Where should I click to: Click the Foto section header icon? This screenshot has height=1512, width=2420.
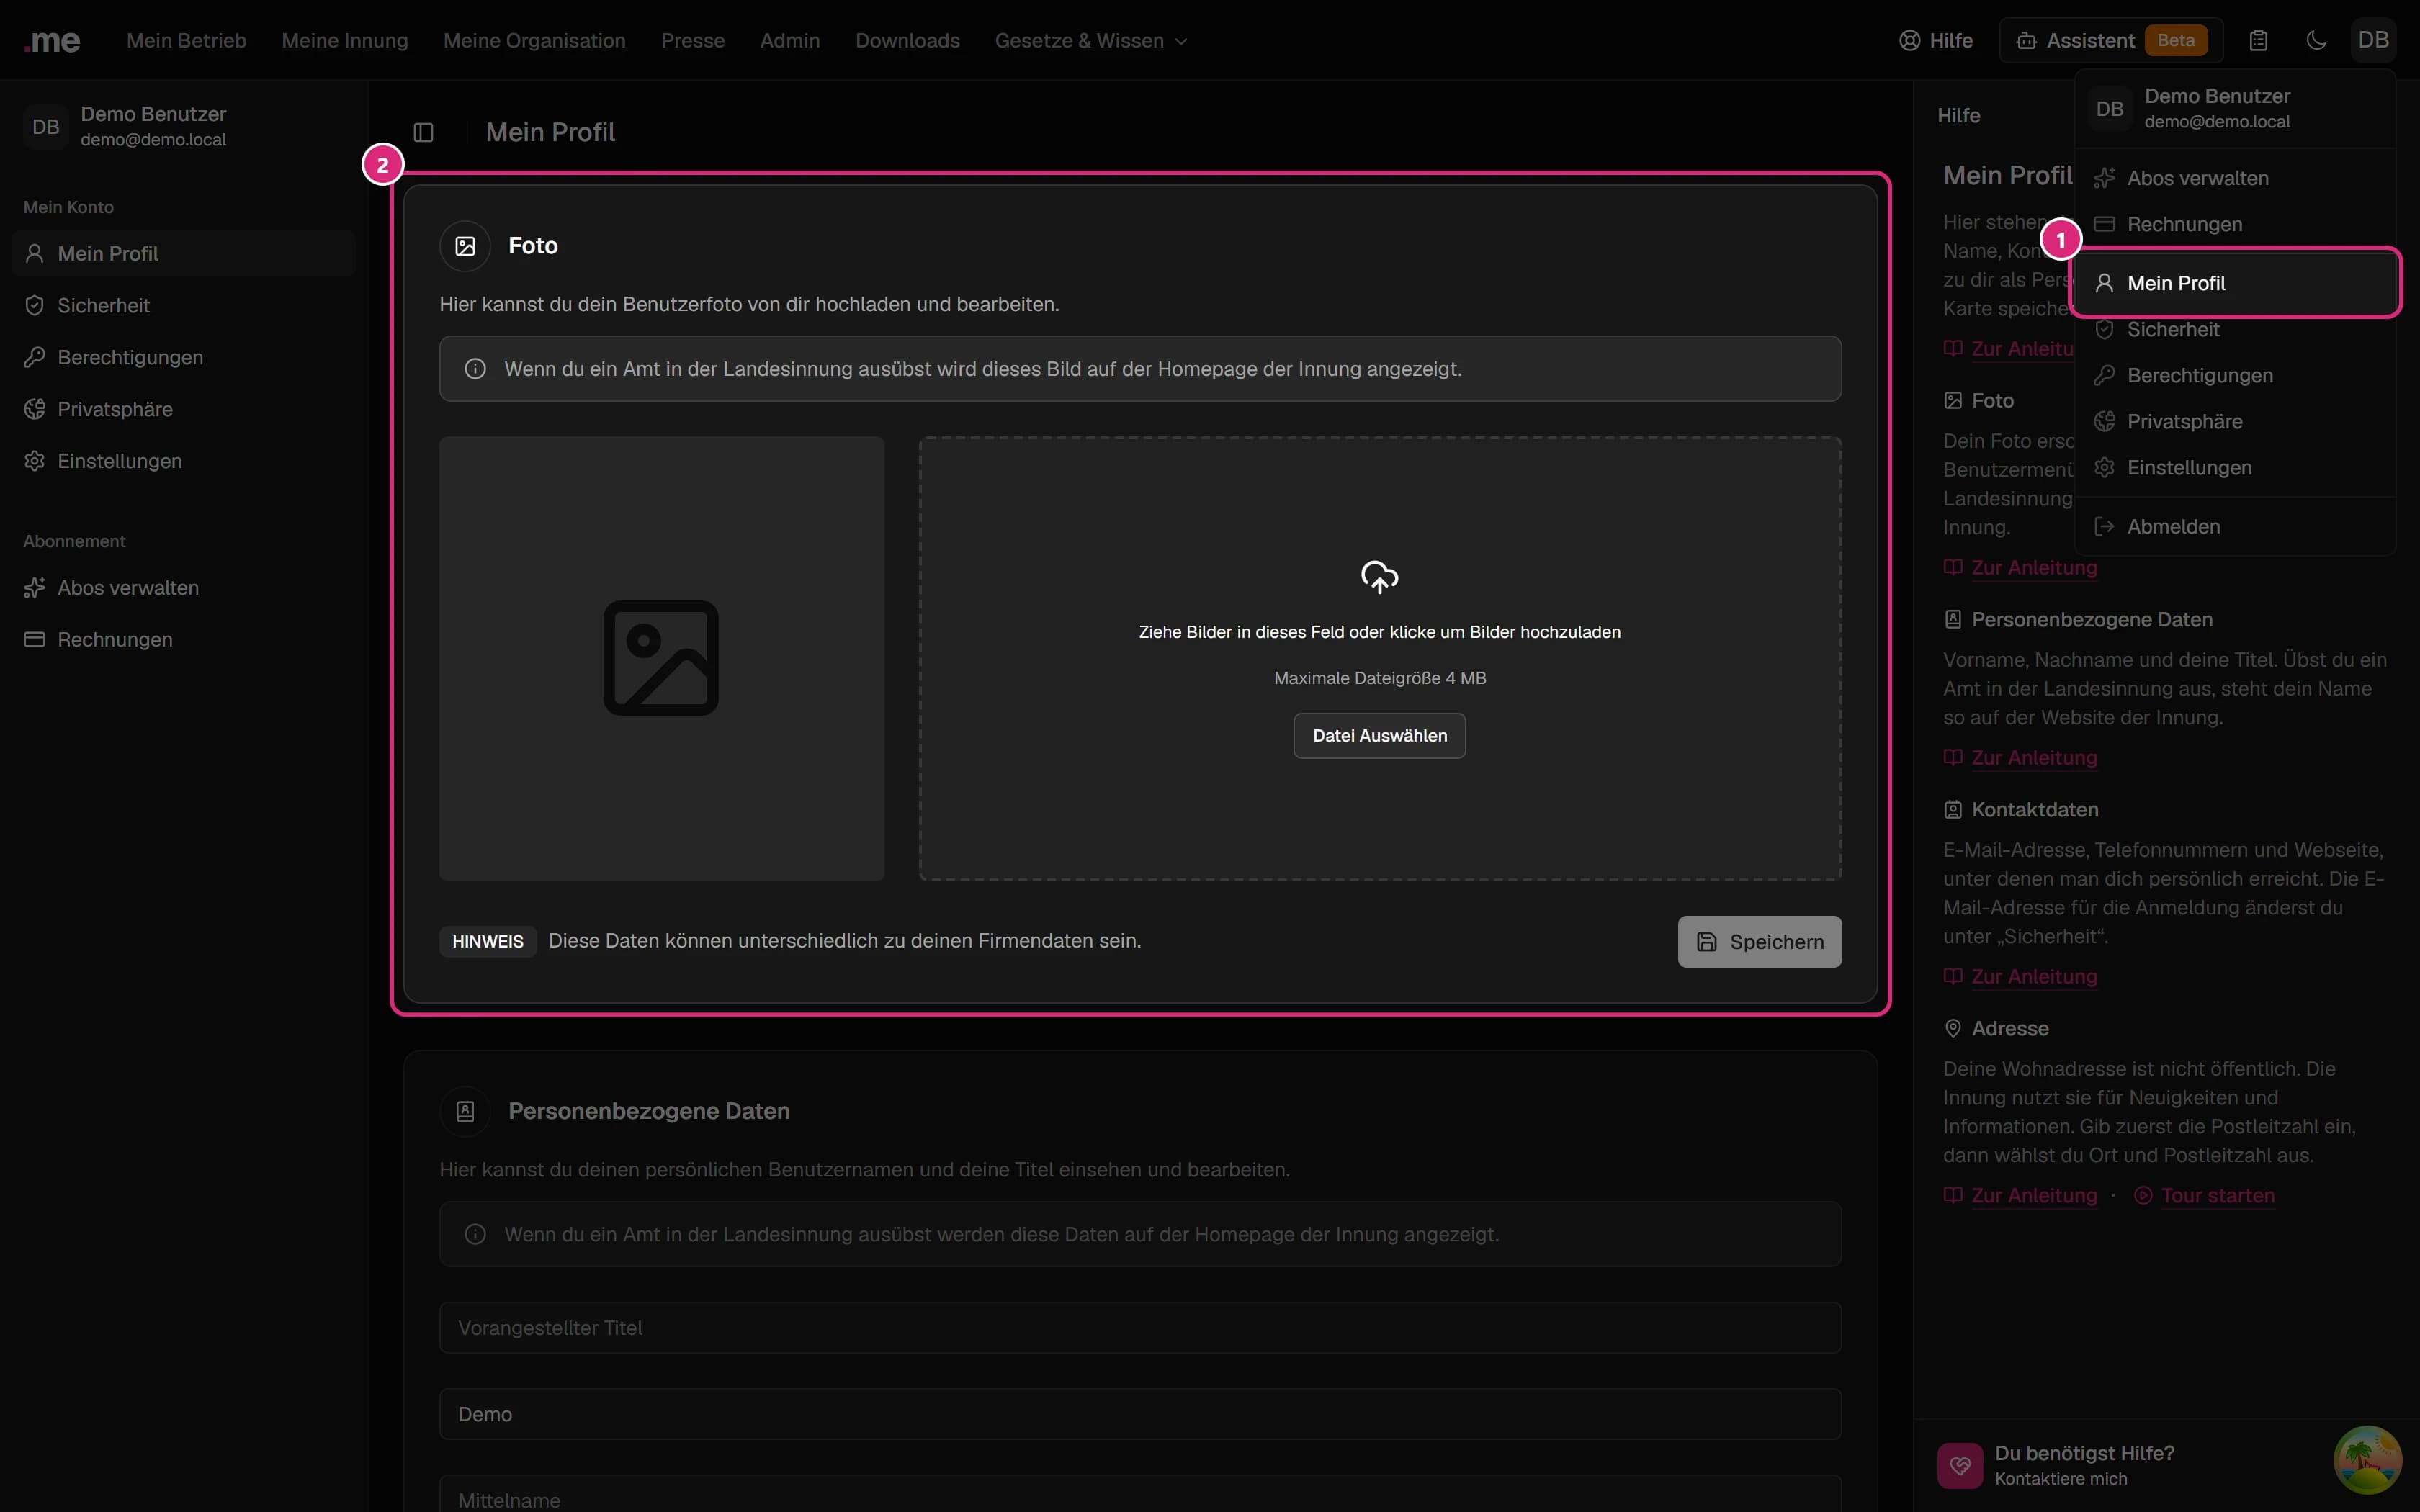click(x=465, y=246)
